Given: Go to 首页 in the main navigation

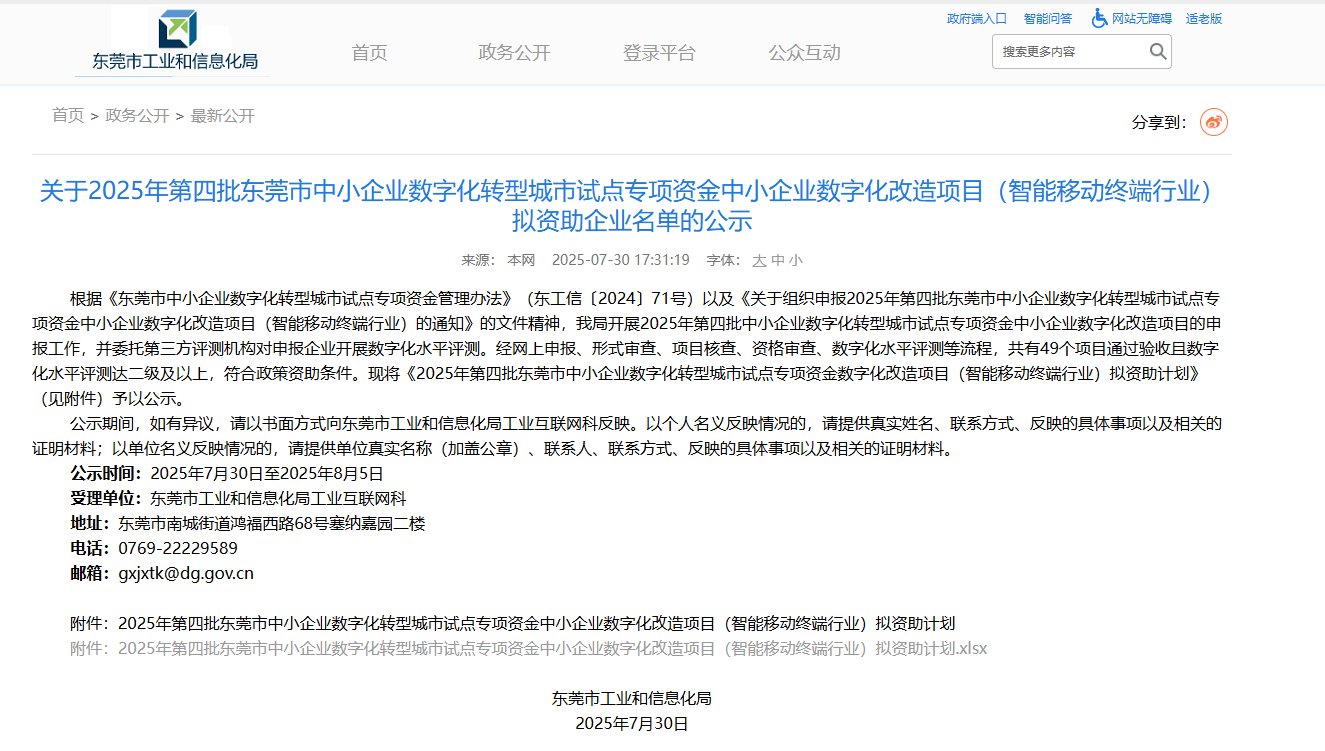Looking at the screenshot, I should (x=369, y=53).
